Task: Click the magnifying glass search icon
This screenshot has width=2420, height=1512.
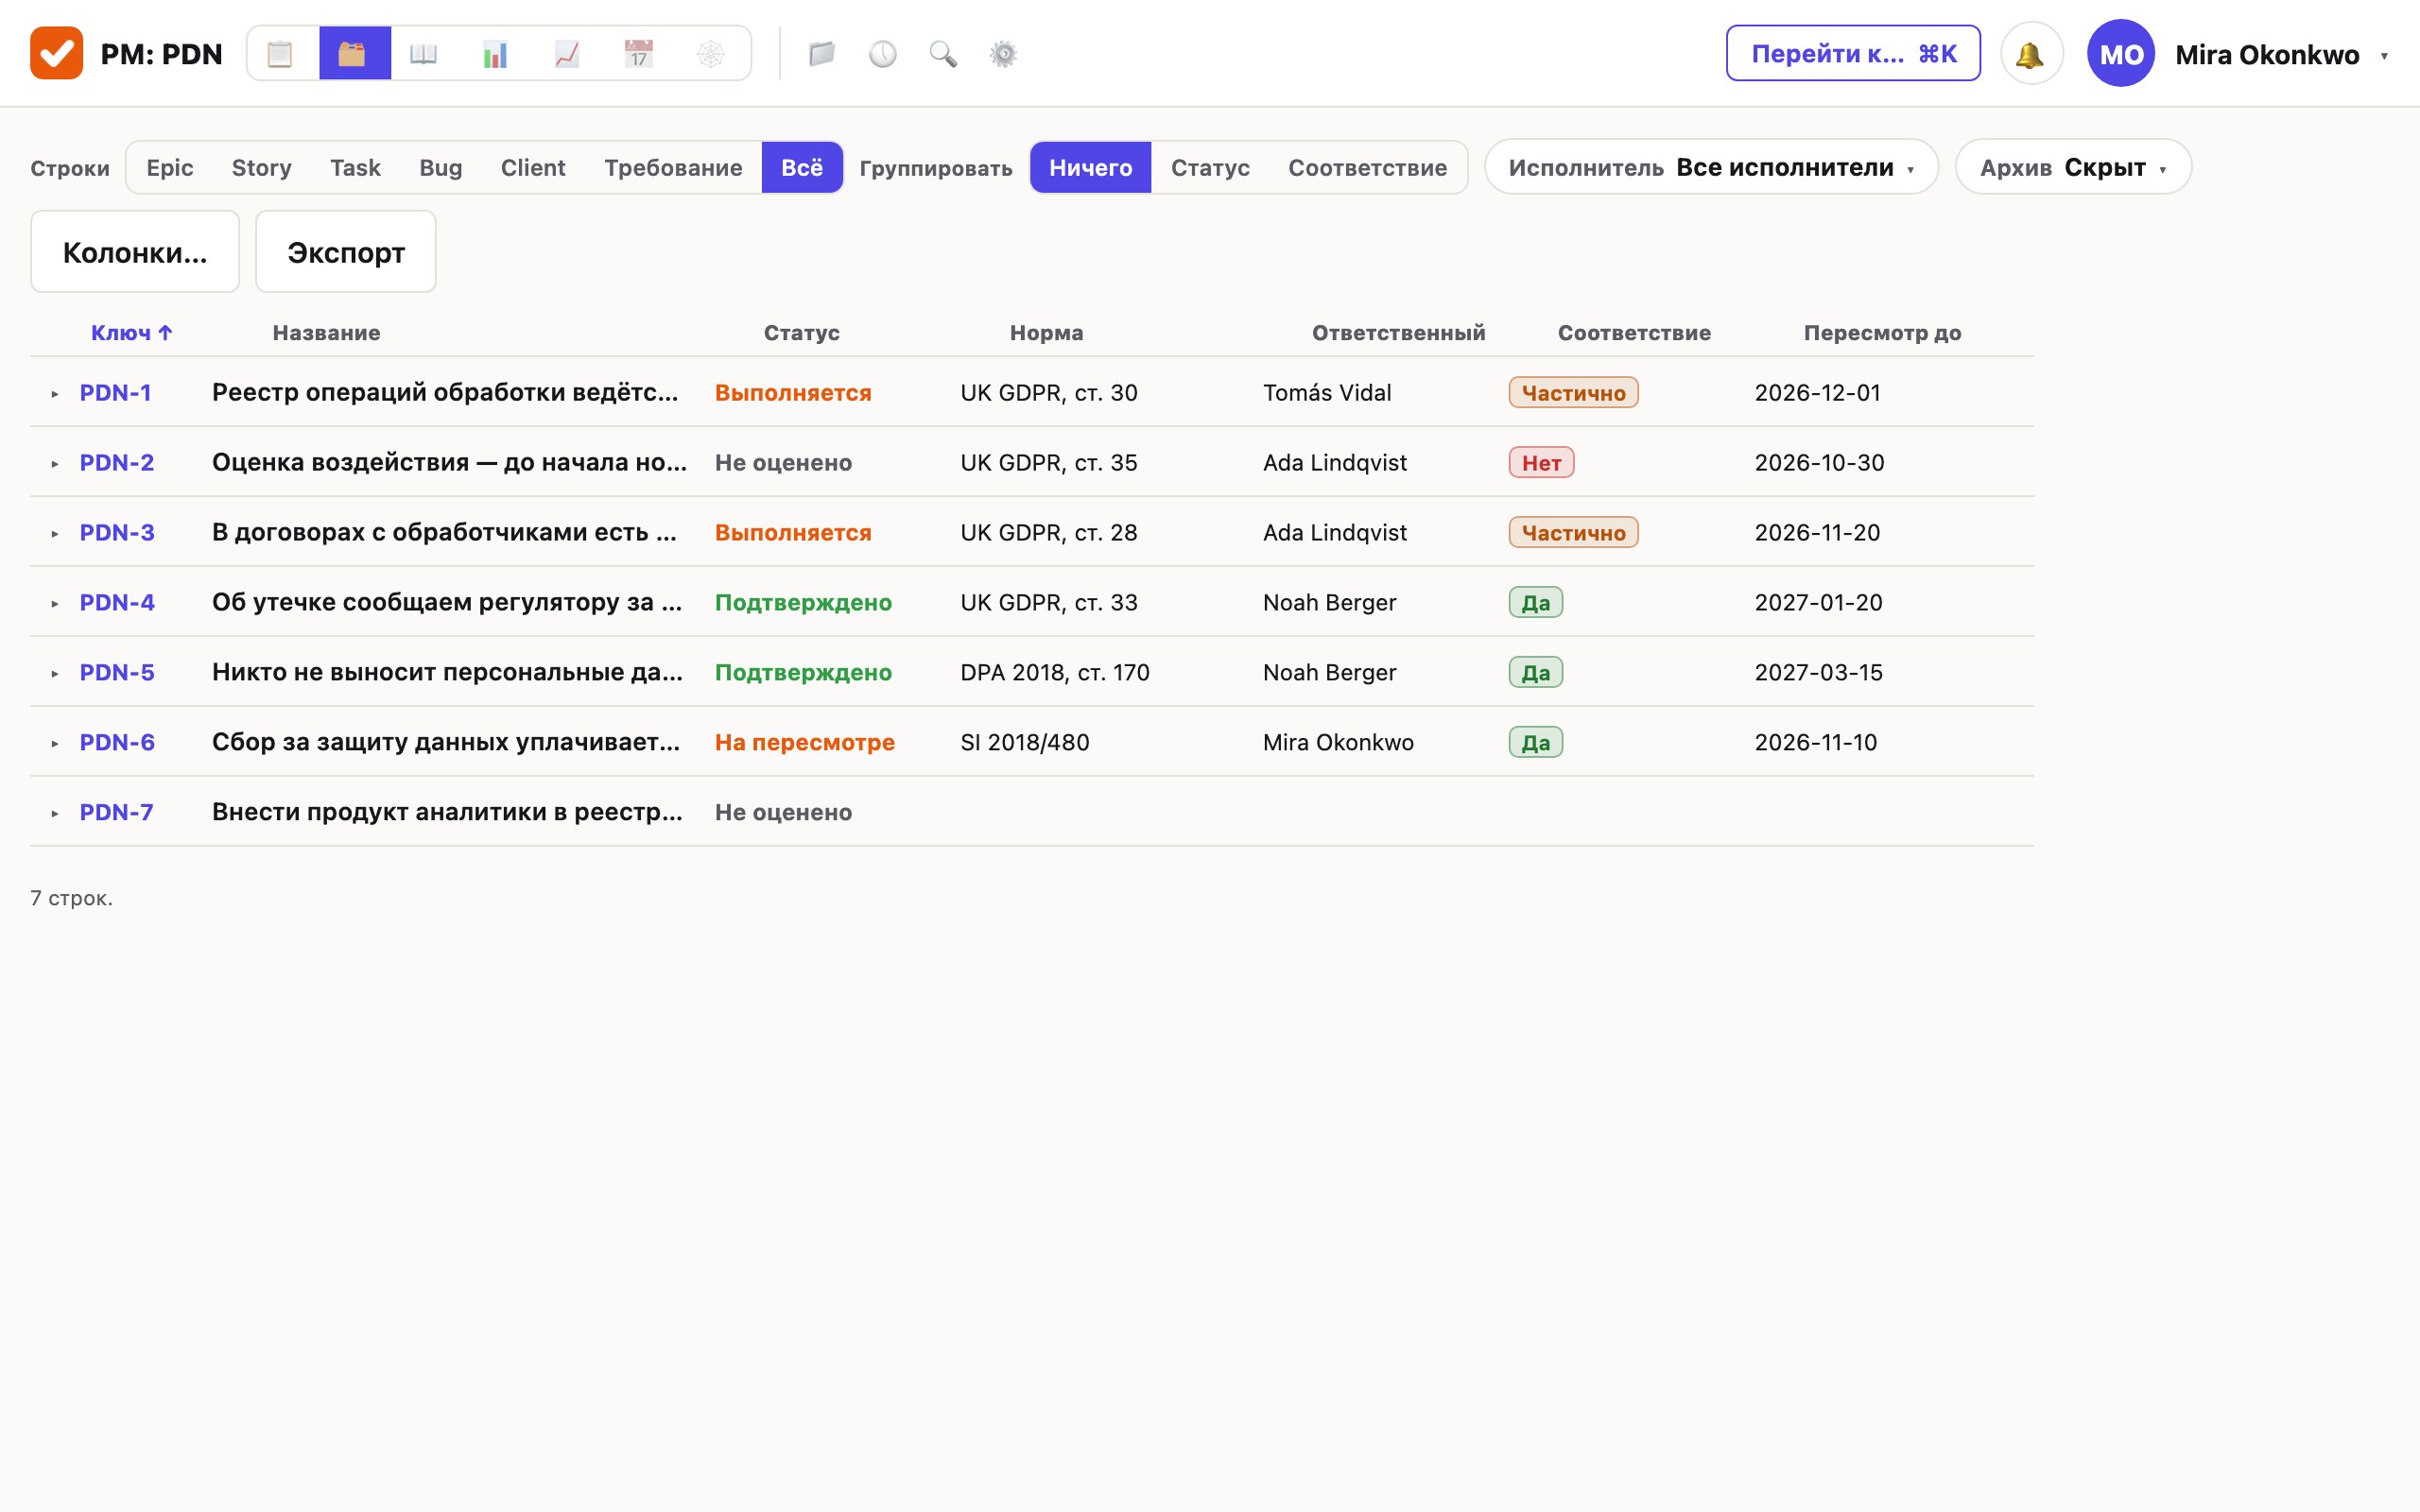Action: 943,53
